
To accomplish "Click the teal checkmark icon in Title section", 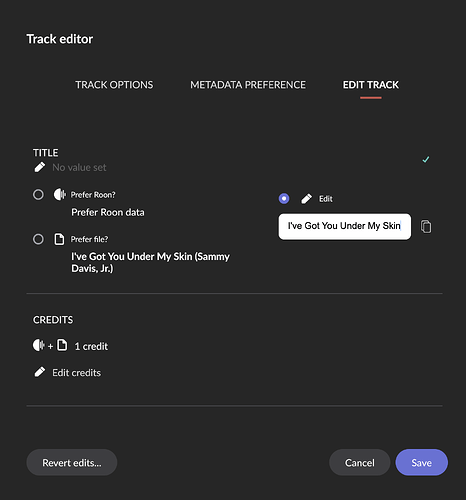I will point(426,160).
